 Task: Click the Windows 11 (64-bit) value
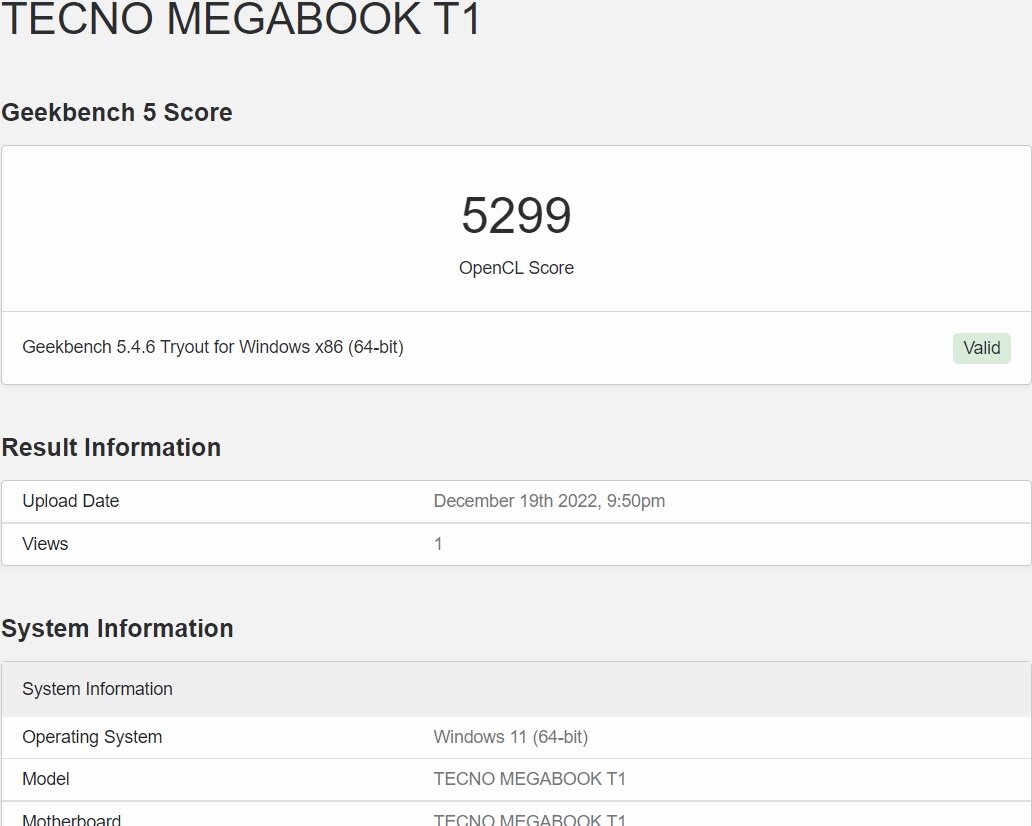[511, 737]
